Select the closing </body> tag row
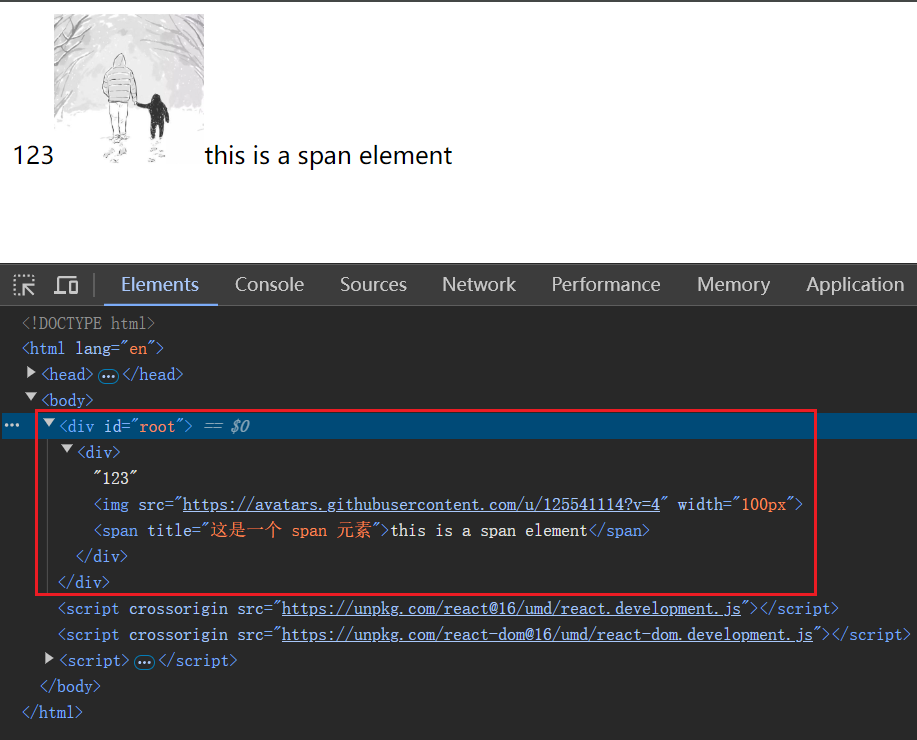This screenshot has height=740, width=917. coord(70,686)
